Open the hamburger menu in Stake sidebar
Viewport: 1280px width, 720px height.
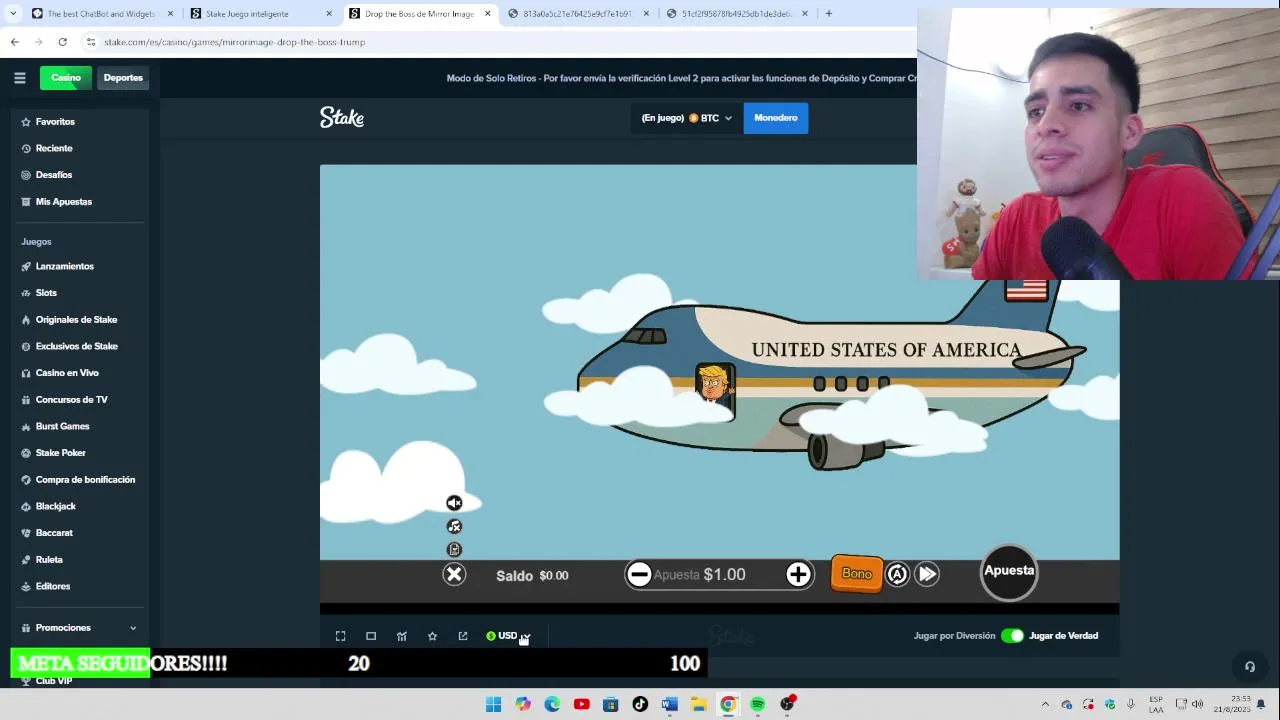20,78
